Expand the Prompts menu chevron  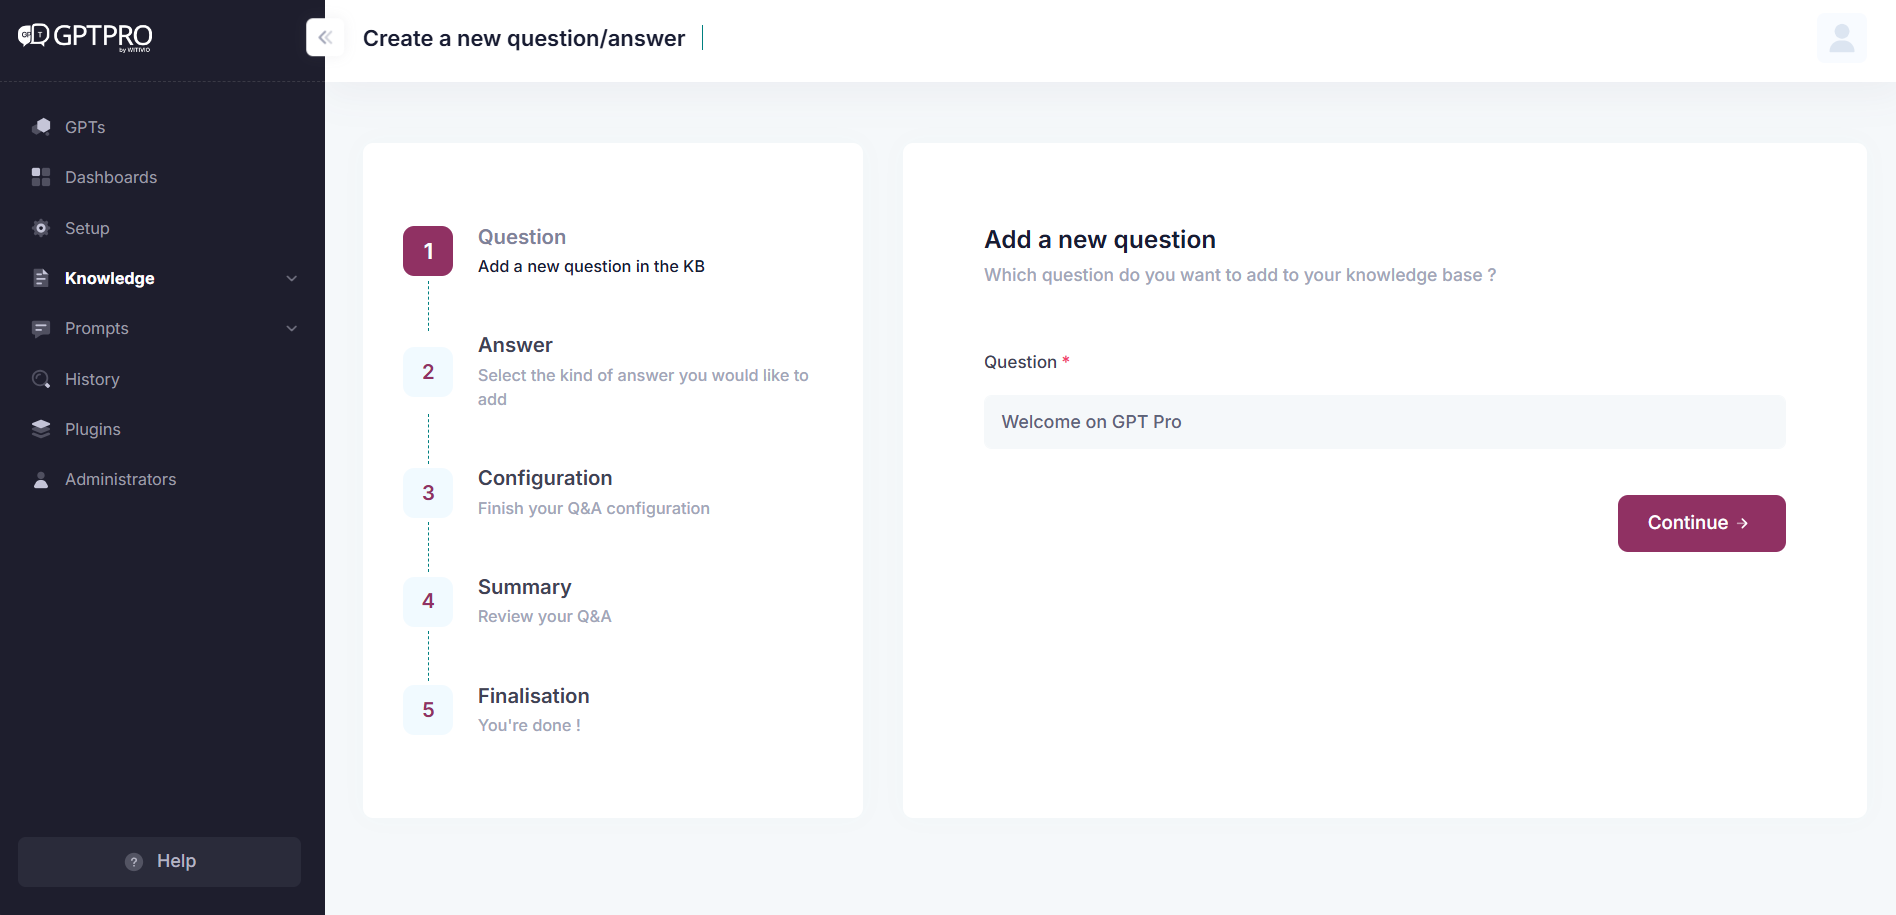[292, 328]
